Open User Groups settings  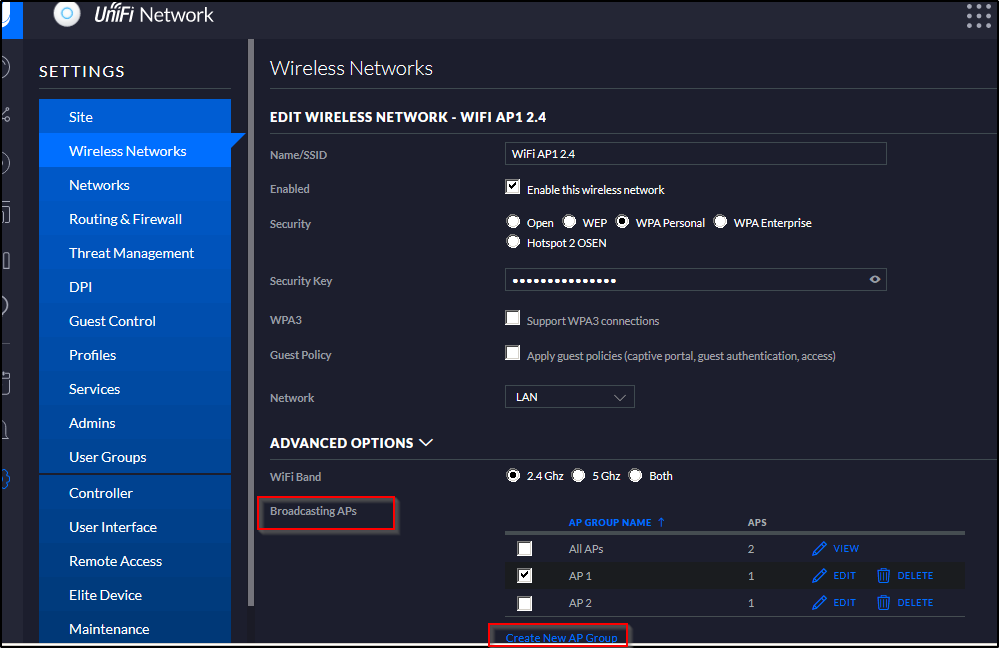pyautogui.click(x=134, y=457)
